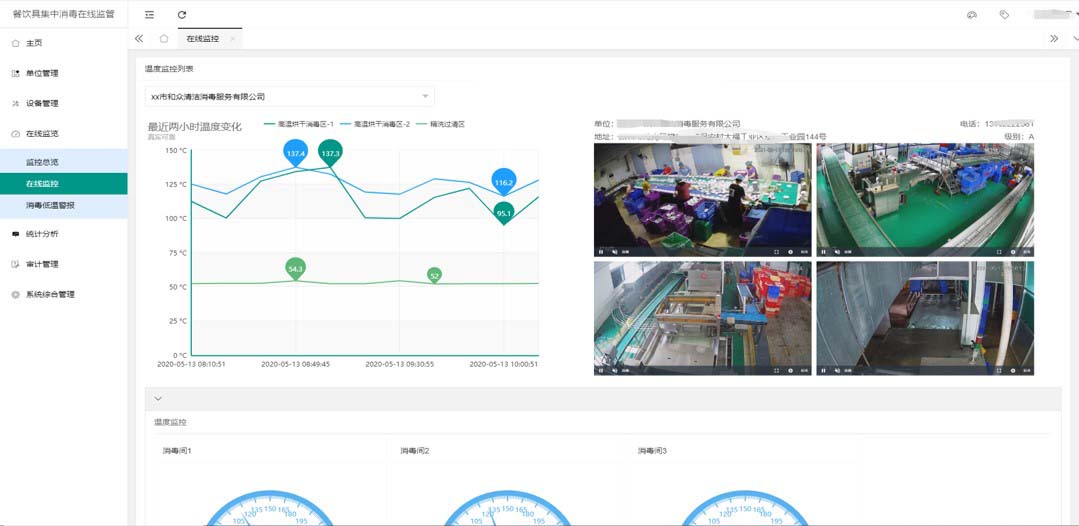The width and height of the screenshot is (1079, 526).
Task: Open the dashboard gauge icon in top-right header
Action: click(x=972, y=14)
